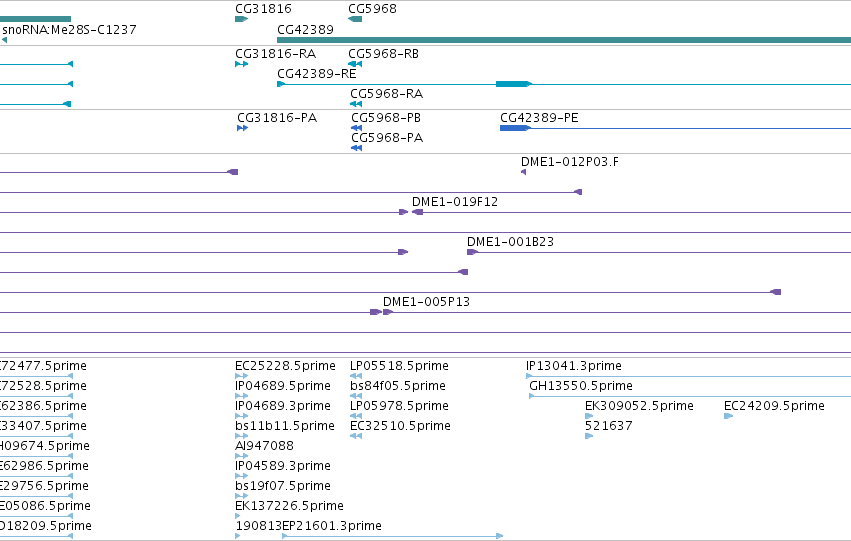
Task: Click the EC32510.5prime EST arrows
Action: (x=356, y=436)
